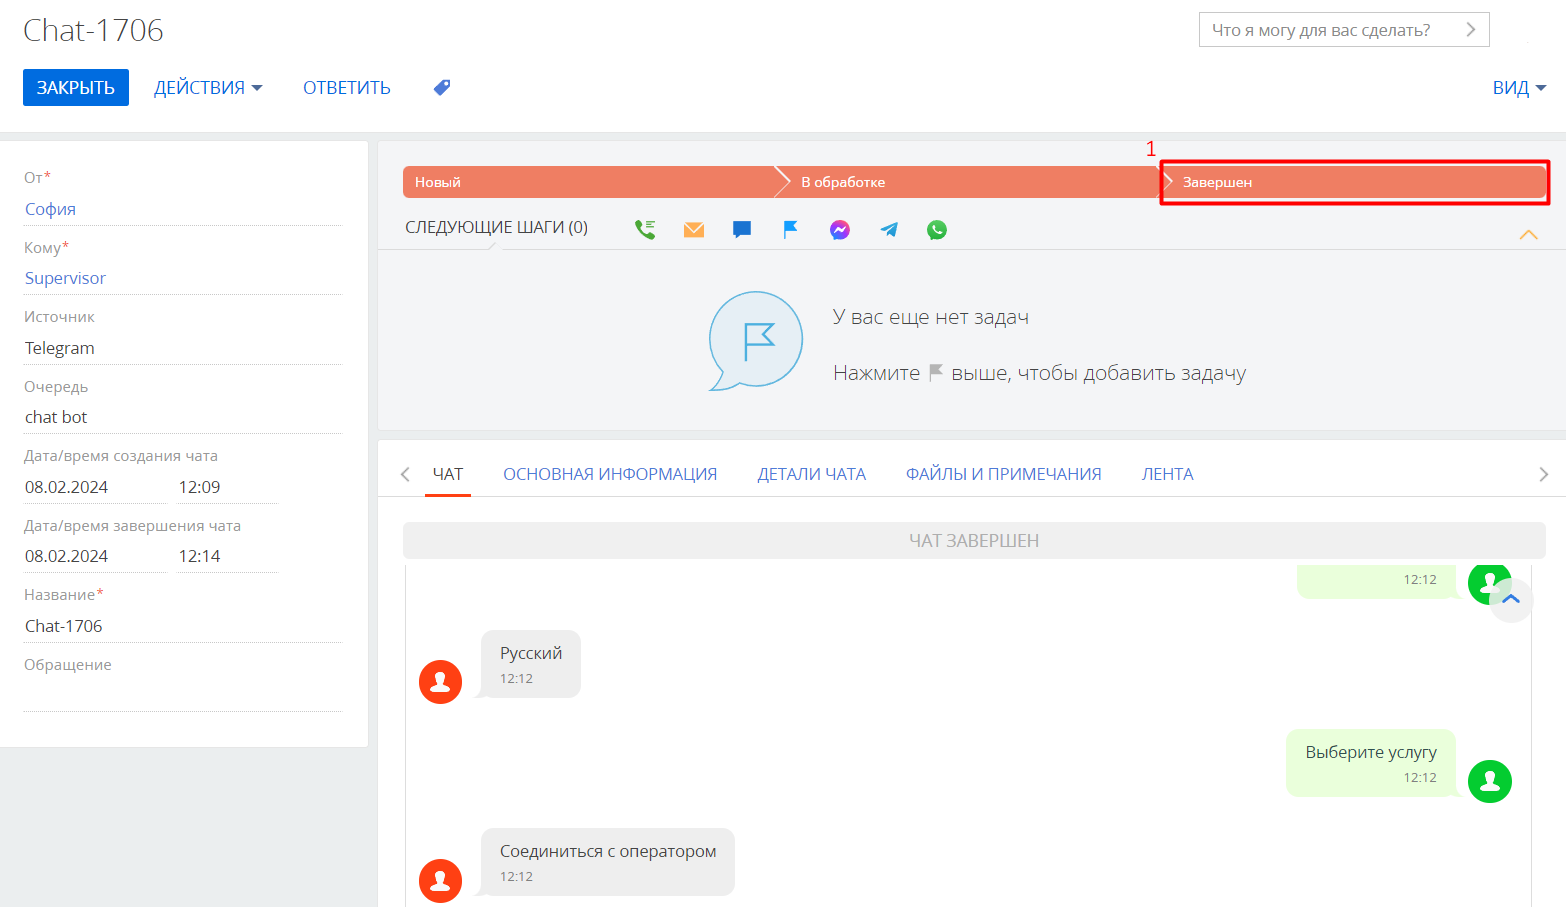
Task: Open the Facebook Messenger channel icon
Action: point(840,230)
